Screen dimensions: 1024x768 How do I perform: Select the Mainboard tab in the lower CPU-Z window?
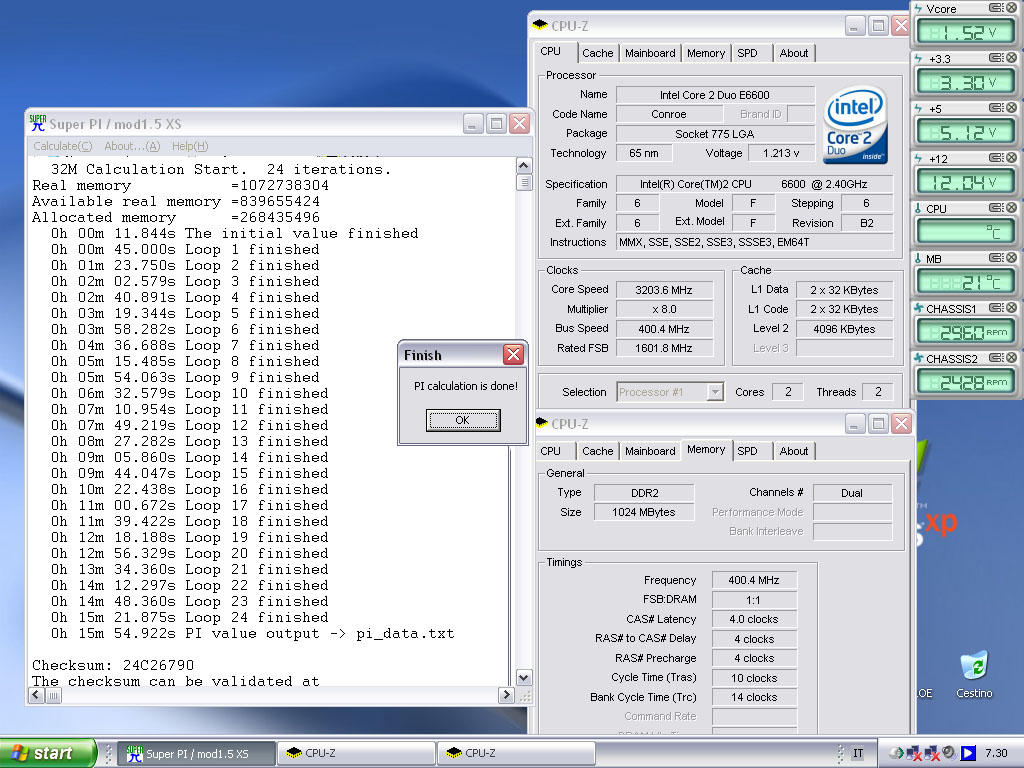(650, 451)
